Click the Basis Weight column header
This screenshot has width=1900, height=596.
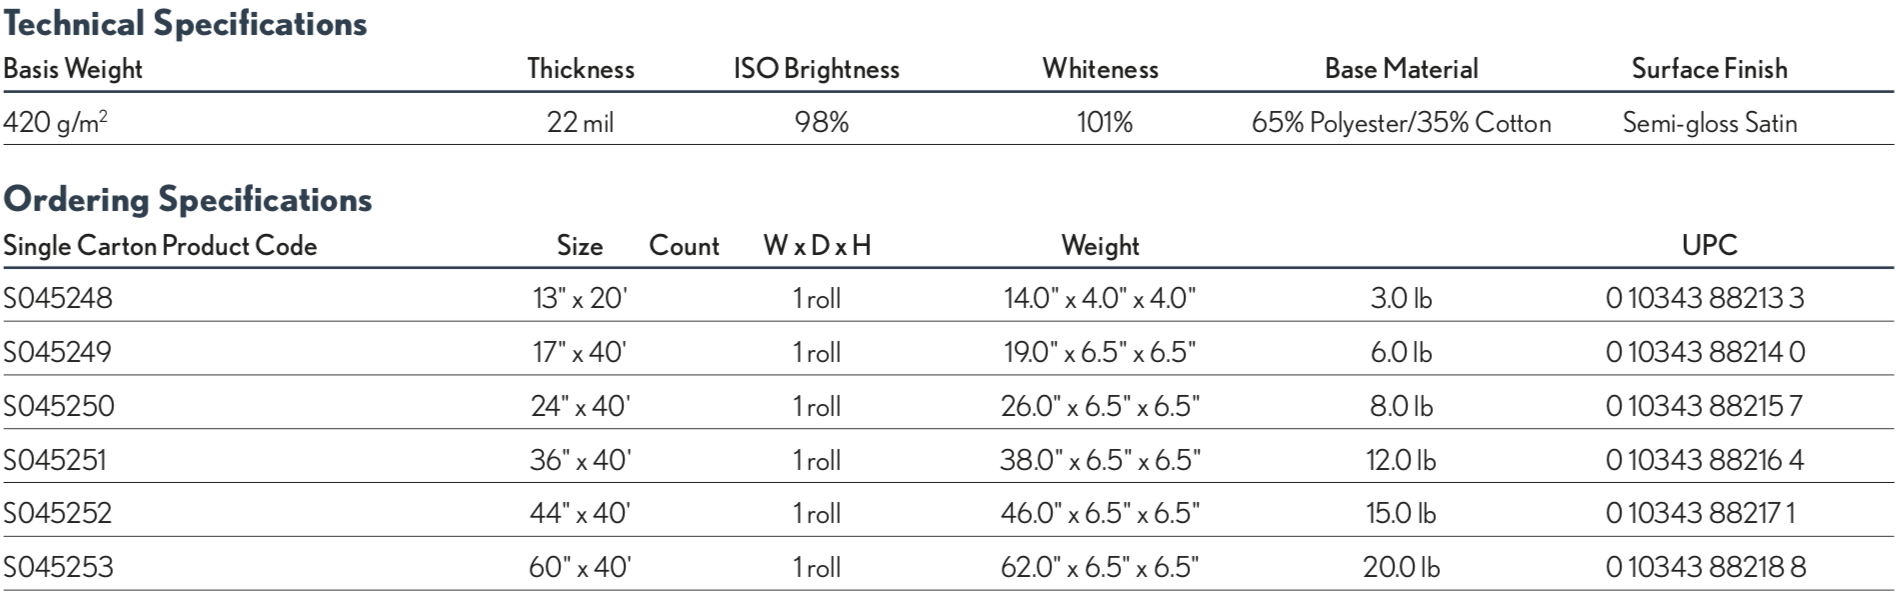point(73,69)
